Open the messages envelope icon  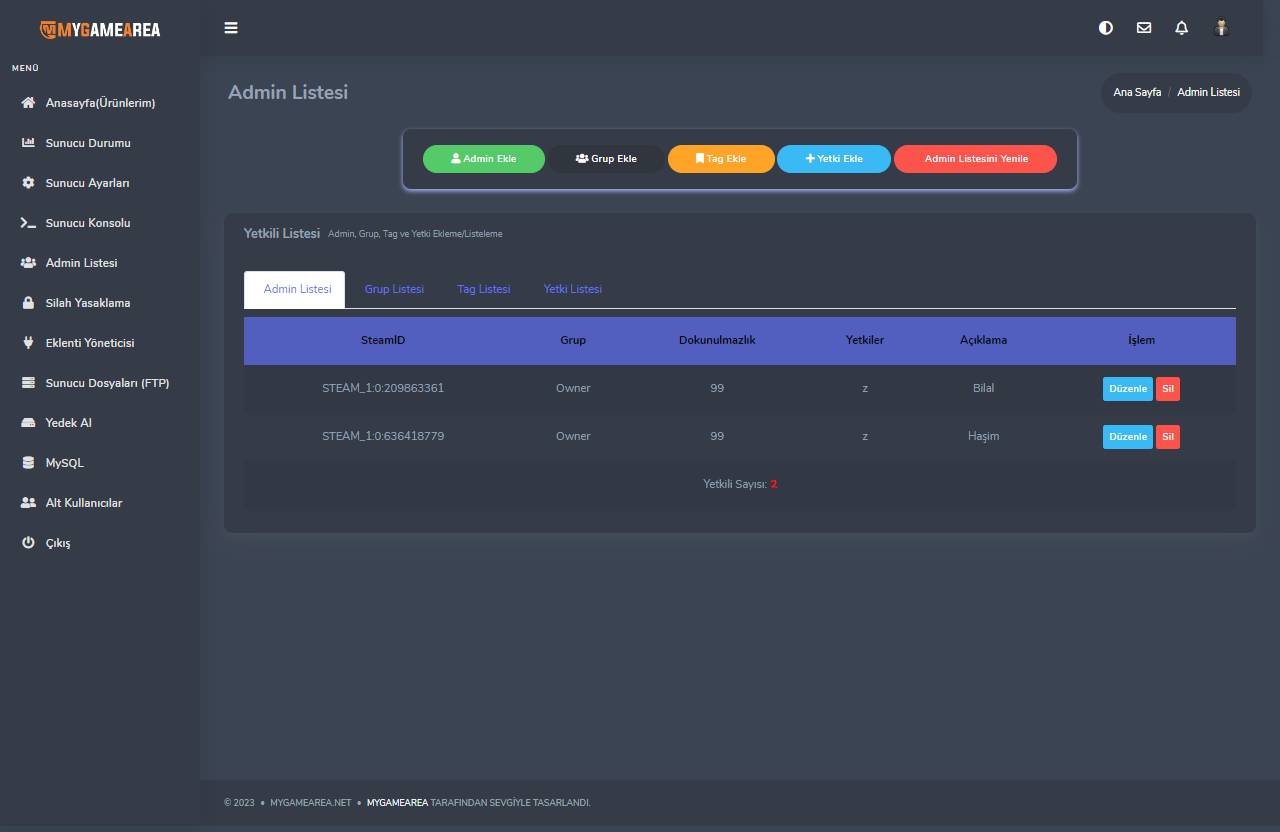click(1144, 28)
